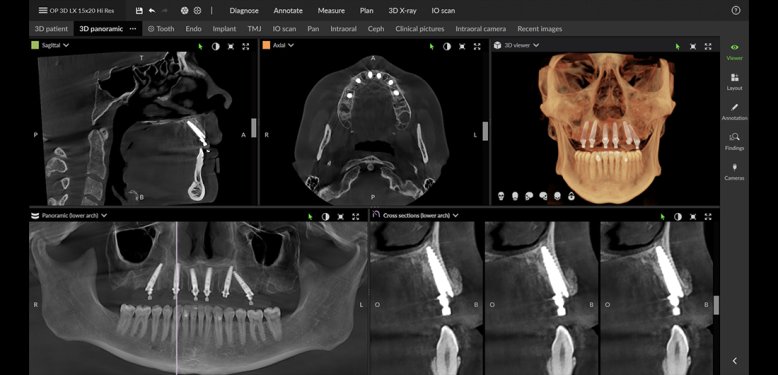Open the Annotate menu
Image resolution: width=778 pixels, height=375 pixels.
(287, 10)
